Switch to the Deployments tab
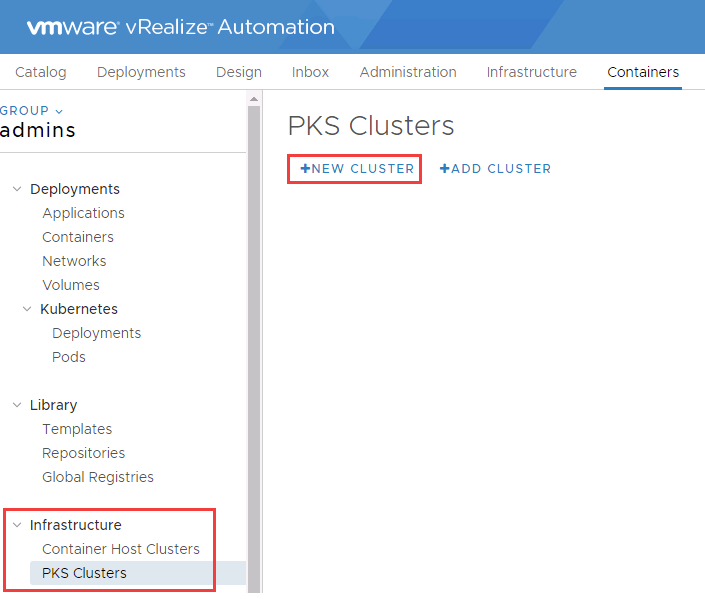This screenshot has height=599, width=705. point(141,72)
